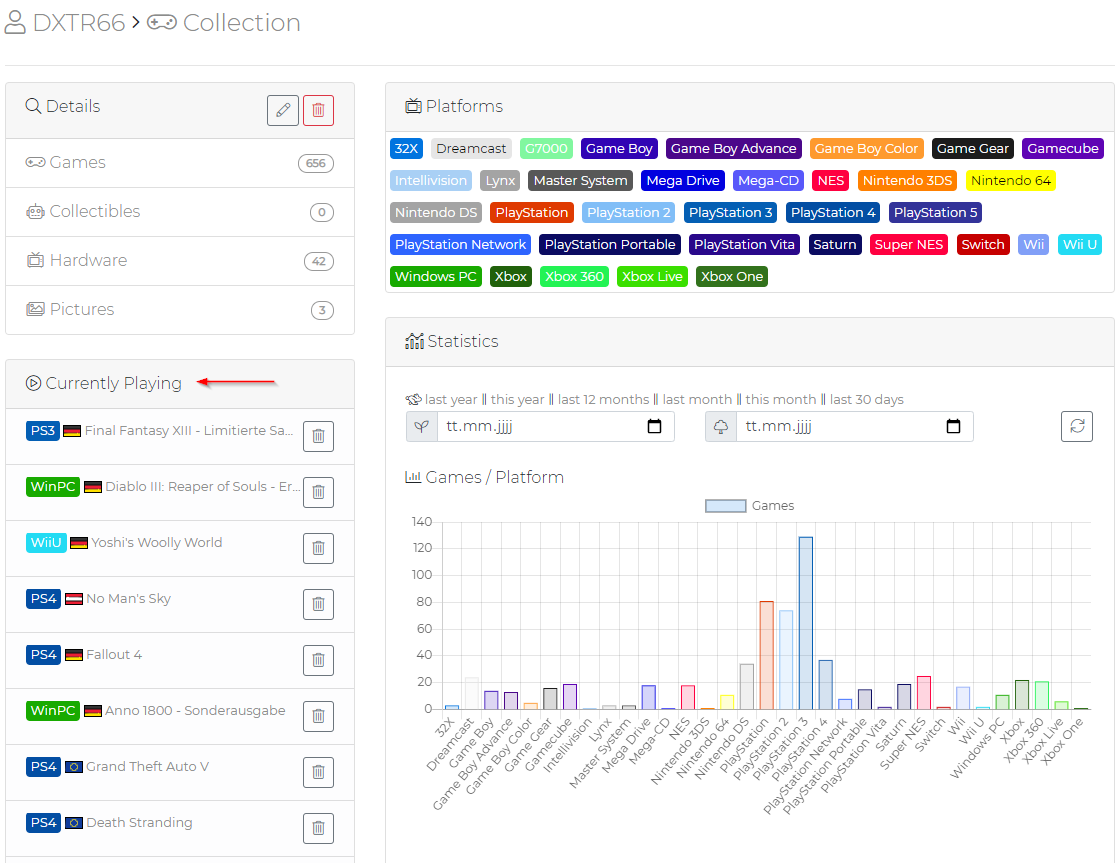Select Mega Drive platform tag
The height and width of the screenshot is (863, 1120).
click(x=683, y=181)
